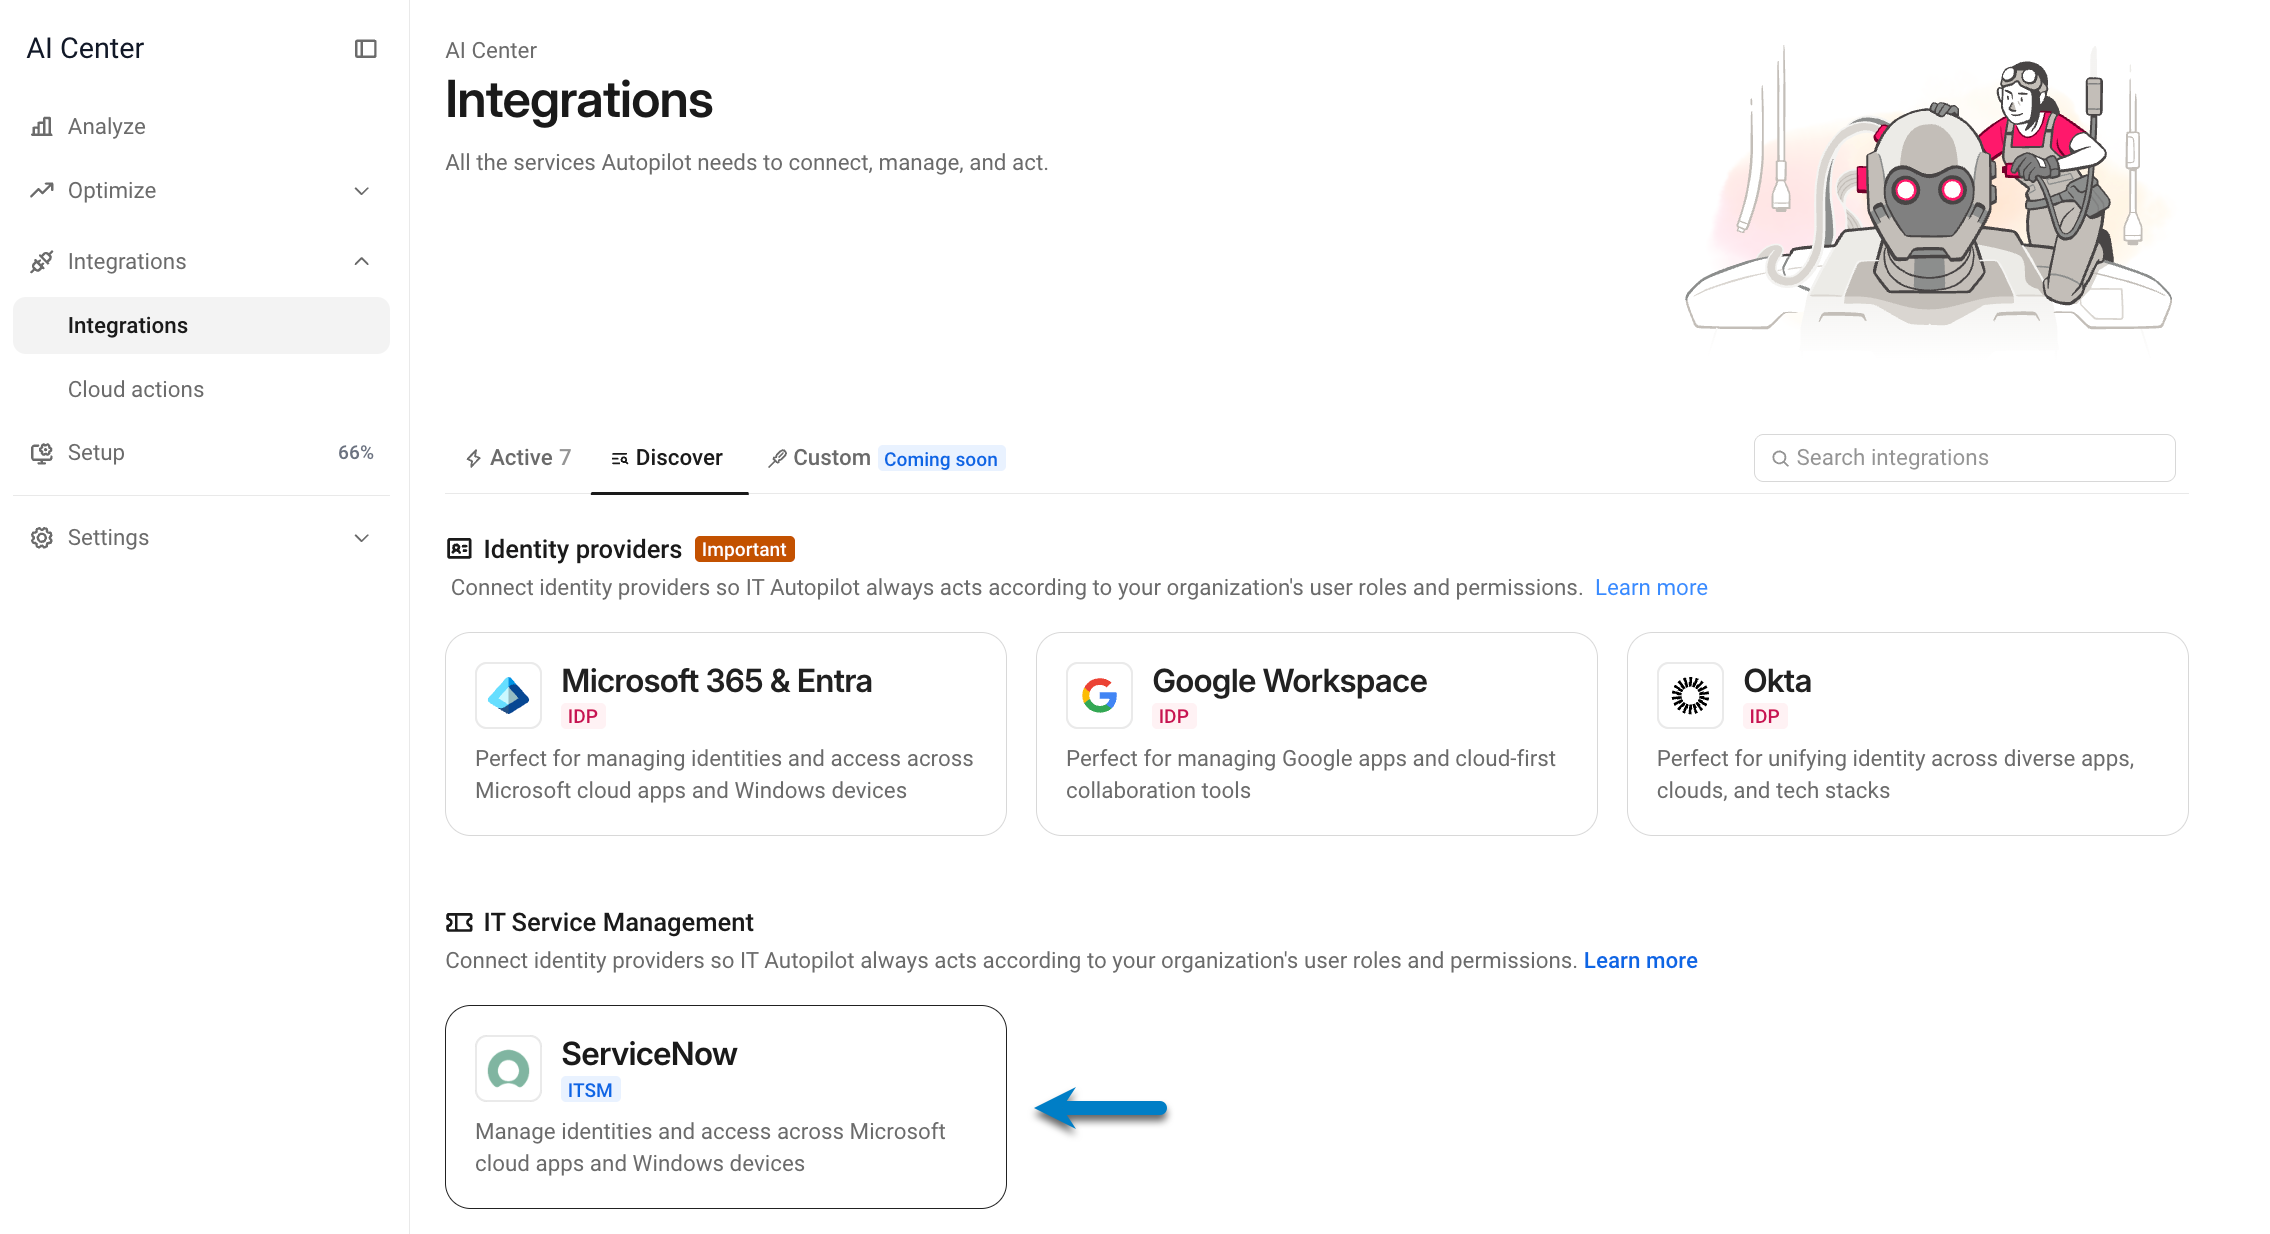Click the Settings gear icon
Screen dimensions: 2270x1234
point(42,538)
